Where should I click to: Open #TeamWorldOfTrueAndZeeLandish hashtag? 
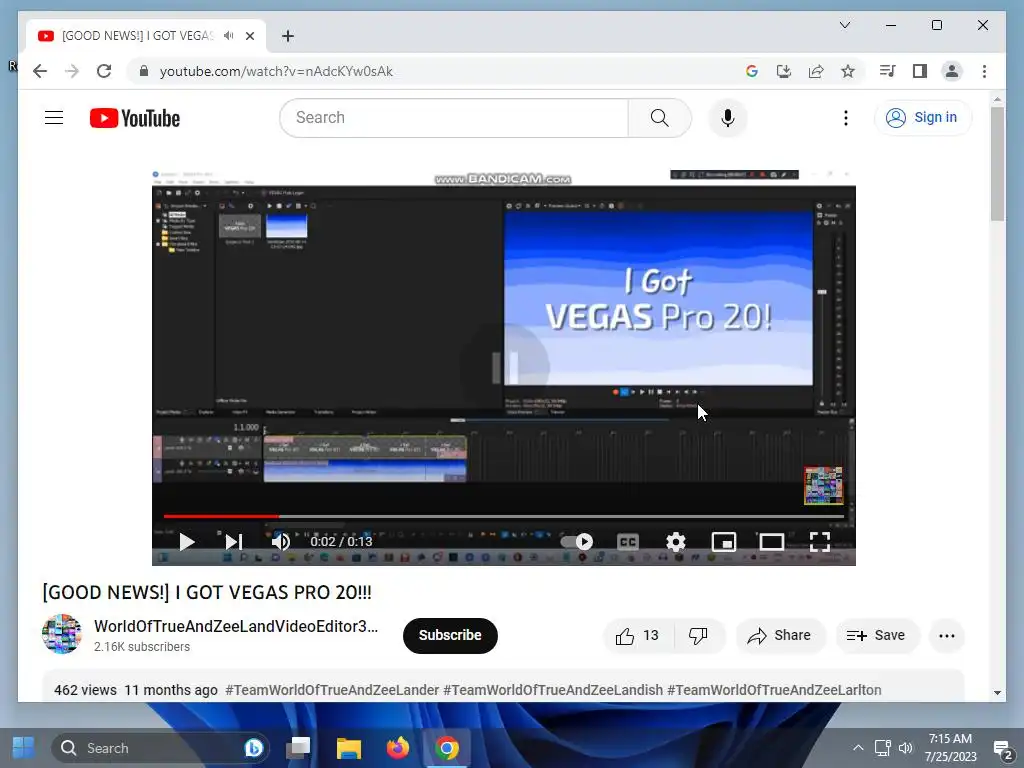tap(552, 690)
